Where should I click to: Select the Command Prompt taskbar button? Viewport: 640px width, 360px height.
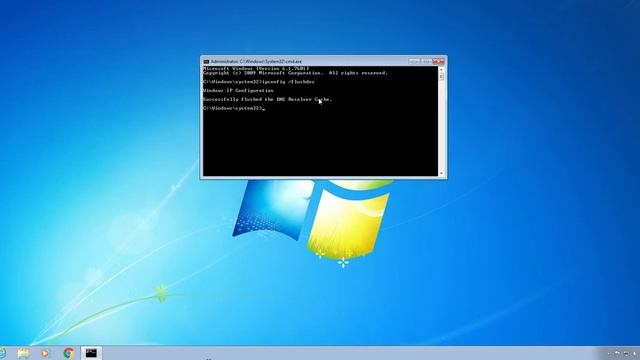point(91,353)
